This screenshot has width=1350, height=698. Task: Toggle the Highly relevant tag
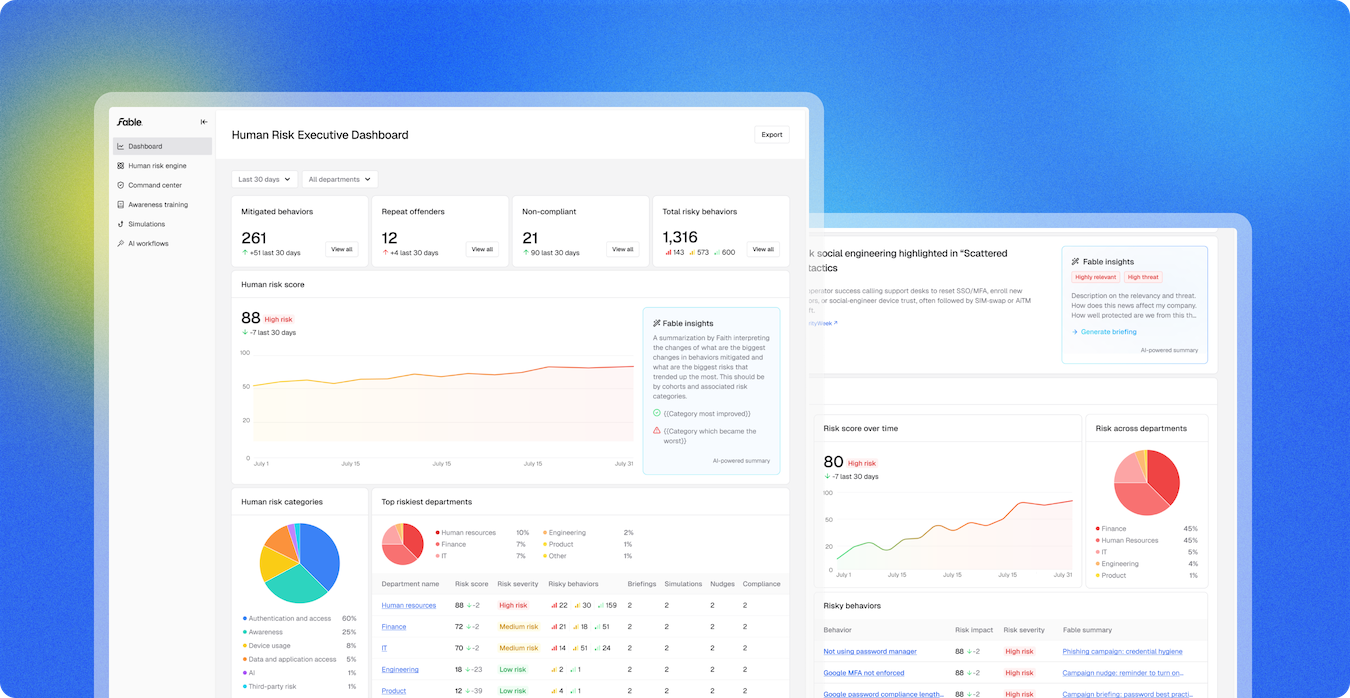point(1097,276)
